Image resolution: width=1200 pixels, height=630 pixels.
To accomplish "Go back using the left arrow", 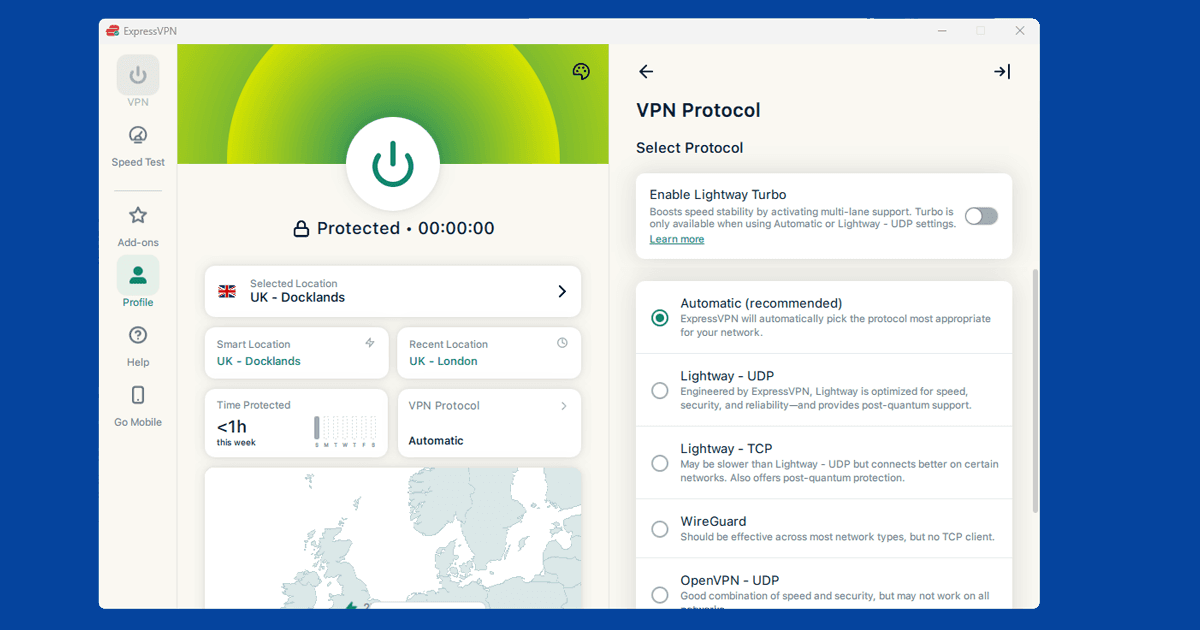I will pyautogui.click(x=646, y=71).
